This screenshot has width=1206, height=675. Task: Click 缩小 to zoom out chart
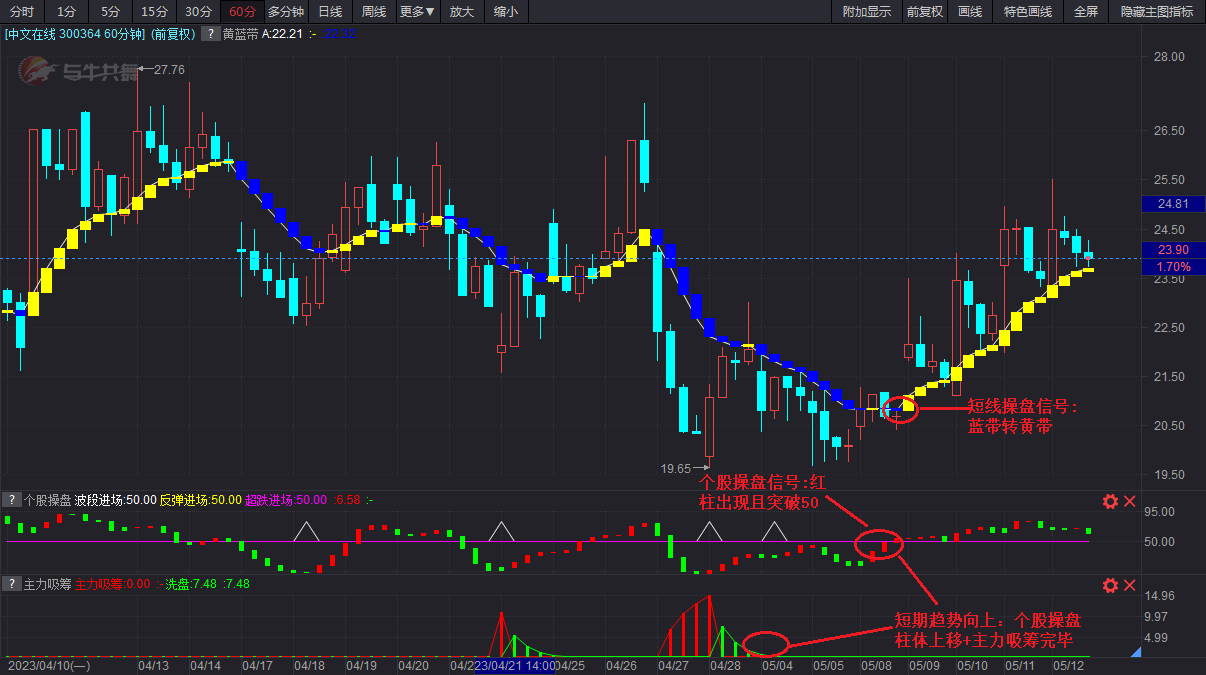click(506, 12)
